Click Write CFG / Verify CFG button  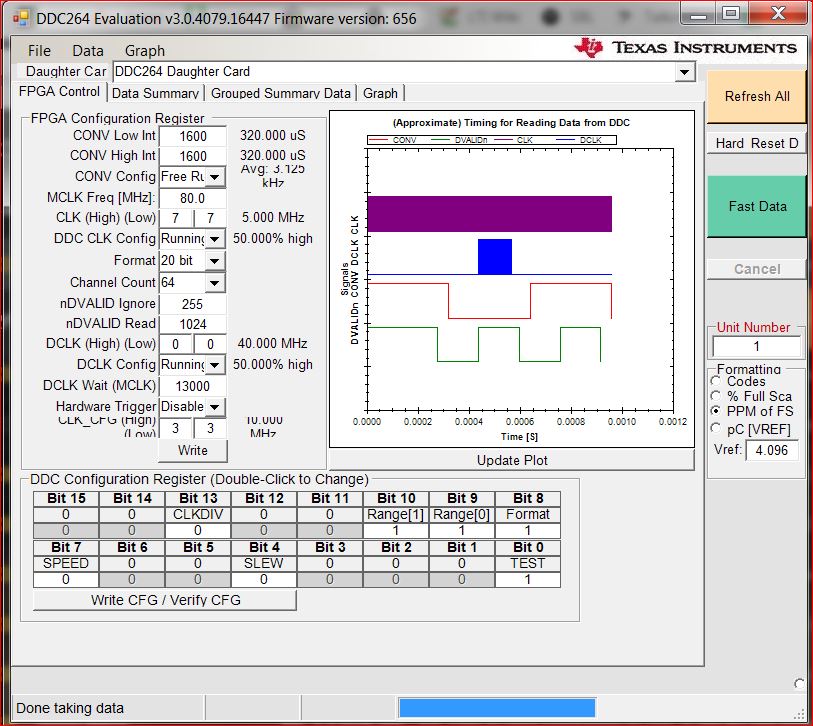(165, 600)
